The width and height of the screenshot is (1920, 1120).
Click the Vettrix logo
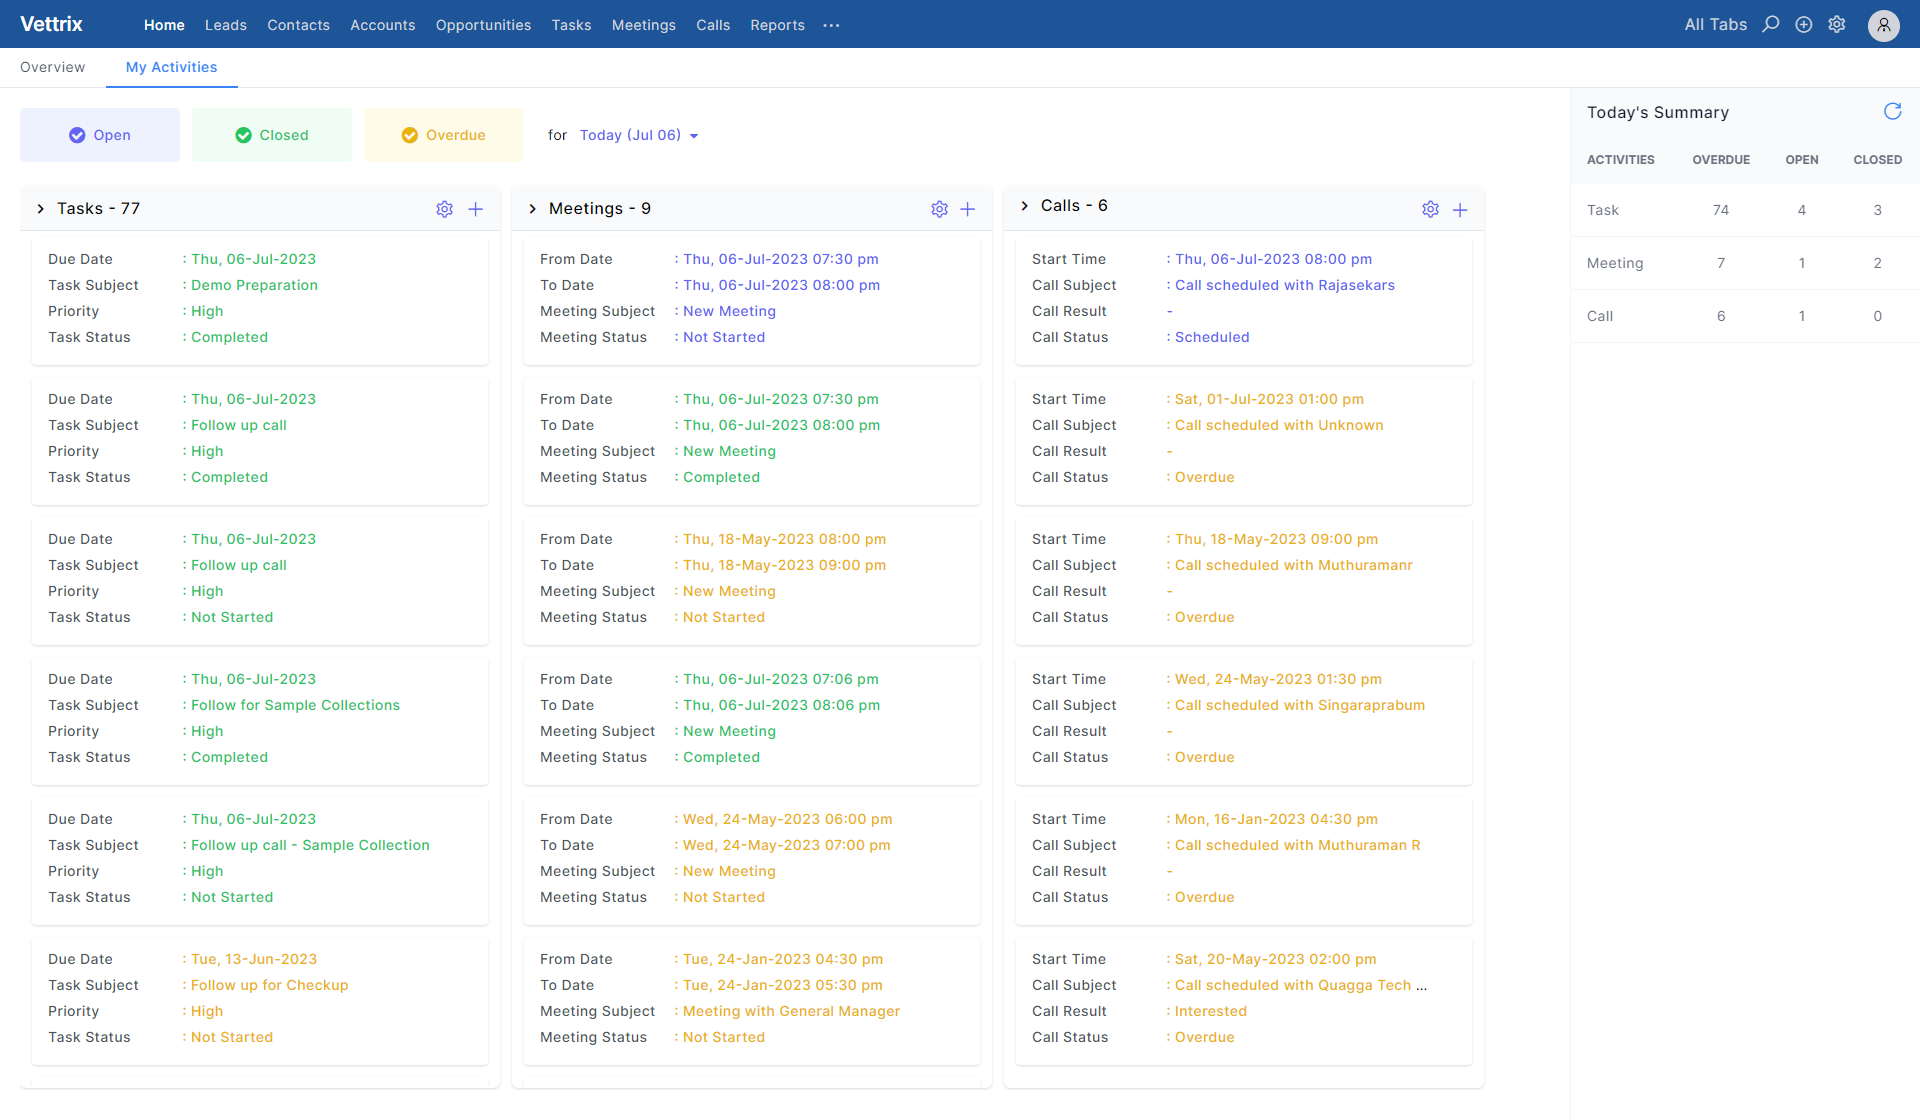pos(51,24)
